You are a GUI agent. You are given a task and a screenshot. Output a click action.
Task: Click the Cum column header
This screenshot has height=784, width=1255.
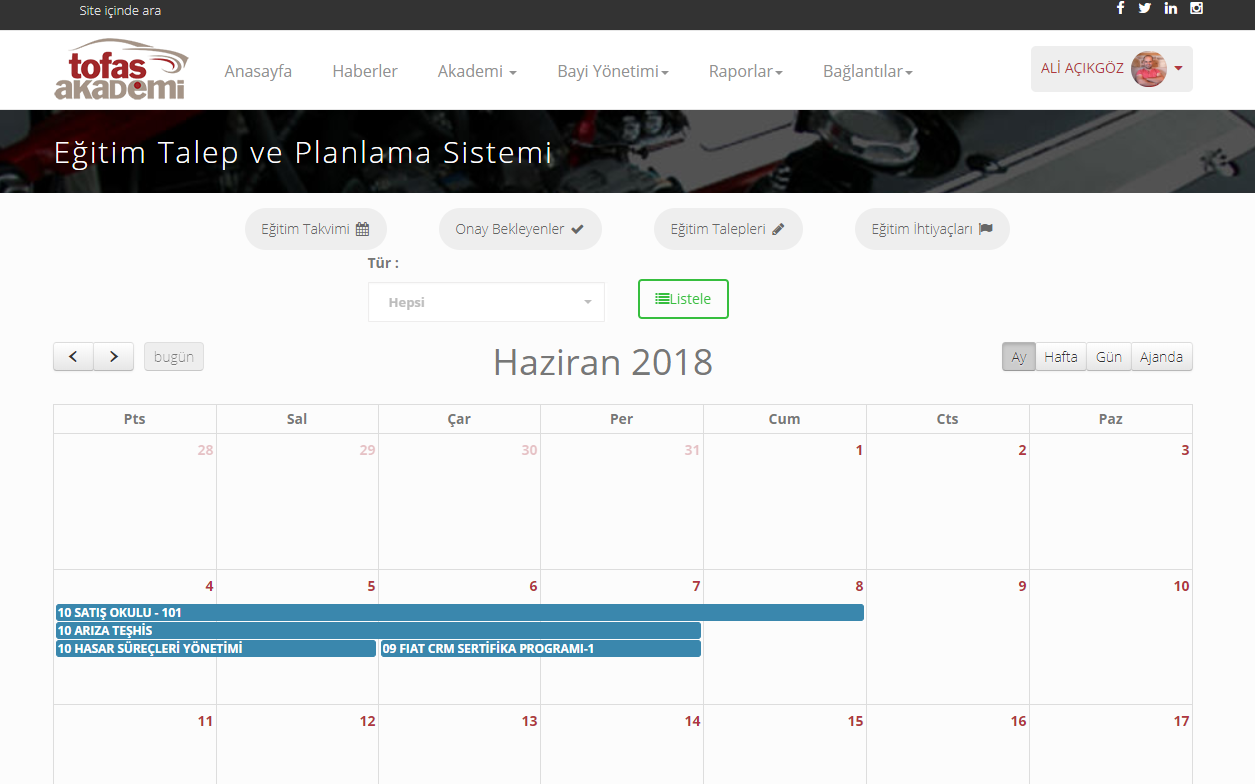(784, 419)
